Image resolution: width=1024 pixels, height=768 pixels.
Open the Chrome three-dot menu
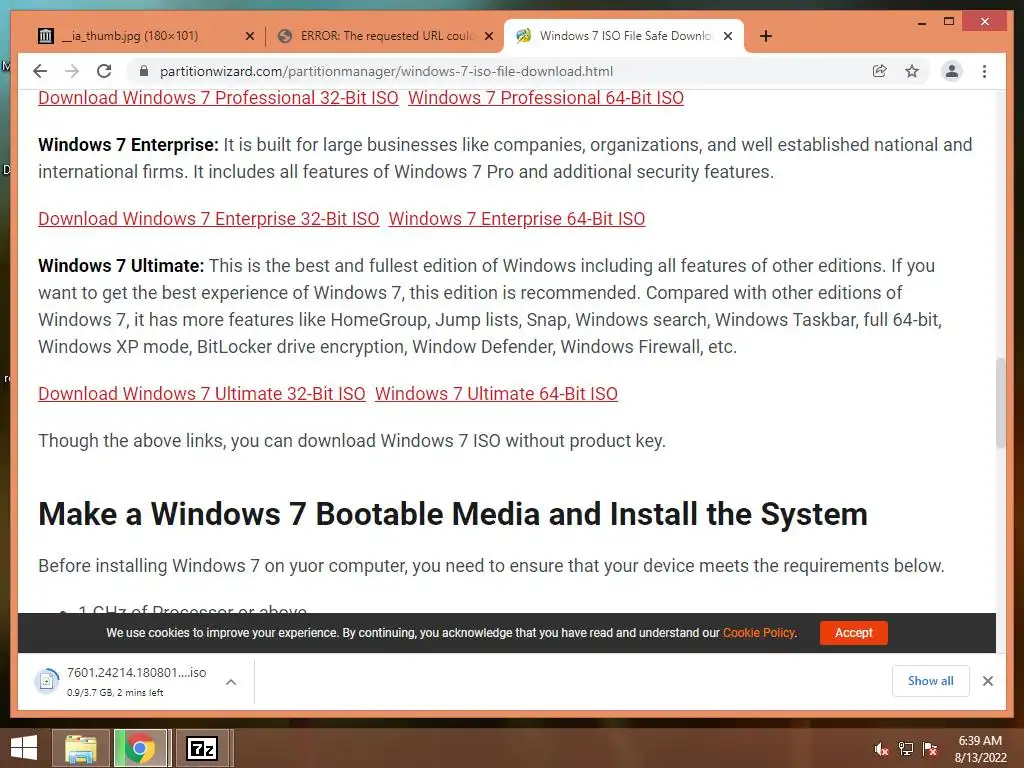(x=984, y=71)
